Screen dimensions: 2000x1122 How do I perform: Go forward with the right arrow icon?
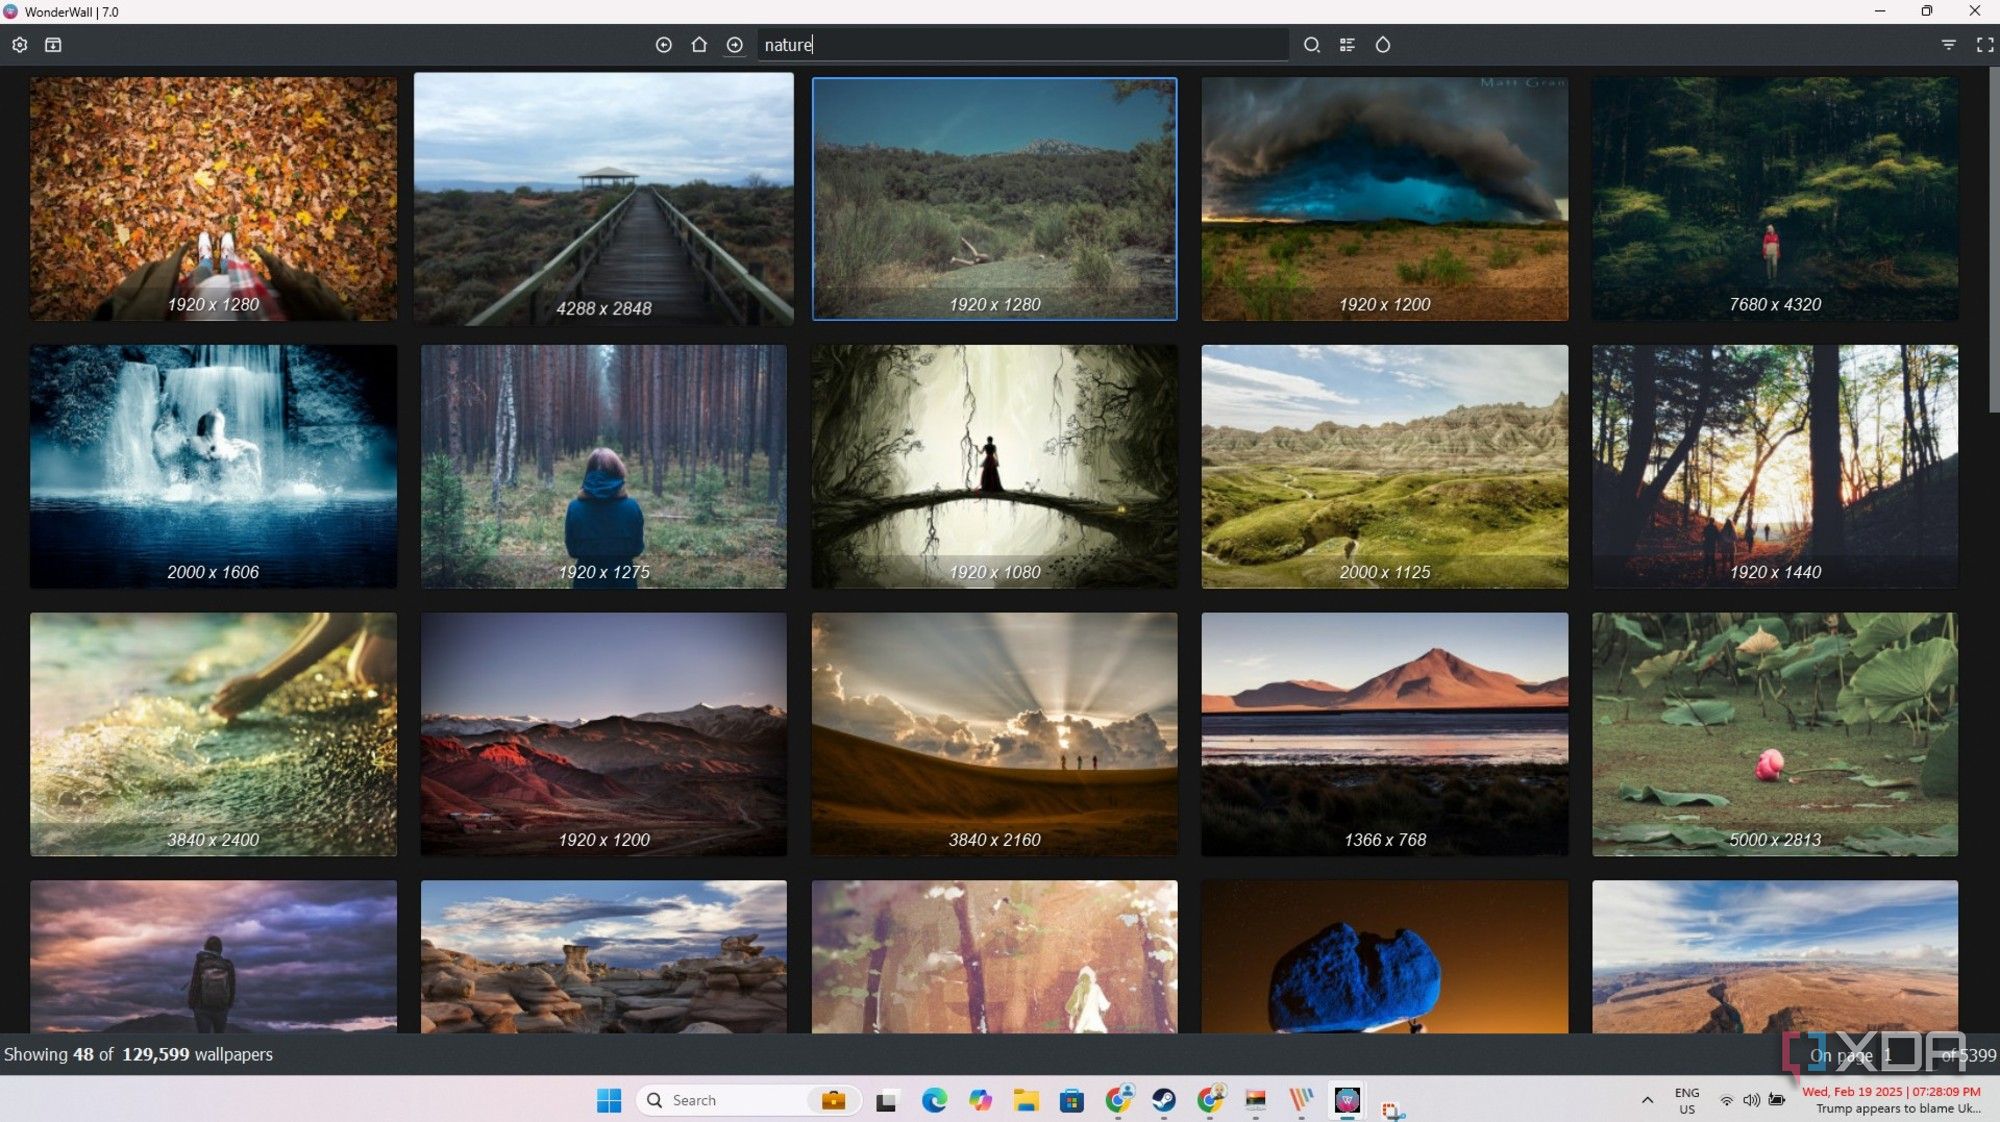pyautogui.click(x=735, y=45)
